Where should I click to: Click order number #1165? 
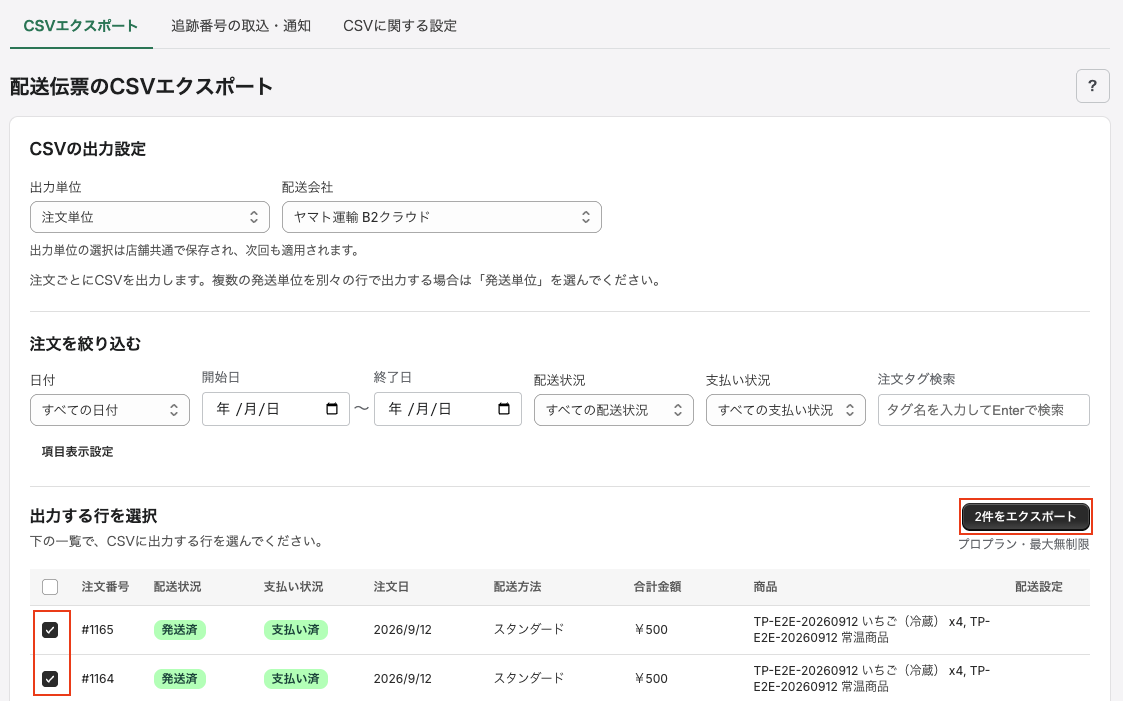coord(97,630)
